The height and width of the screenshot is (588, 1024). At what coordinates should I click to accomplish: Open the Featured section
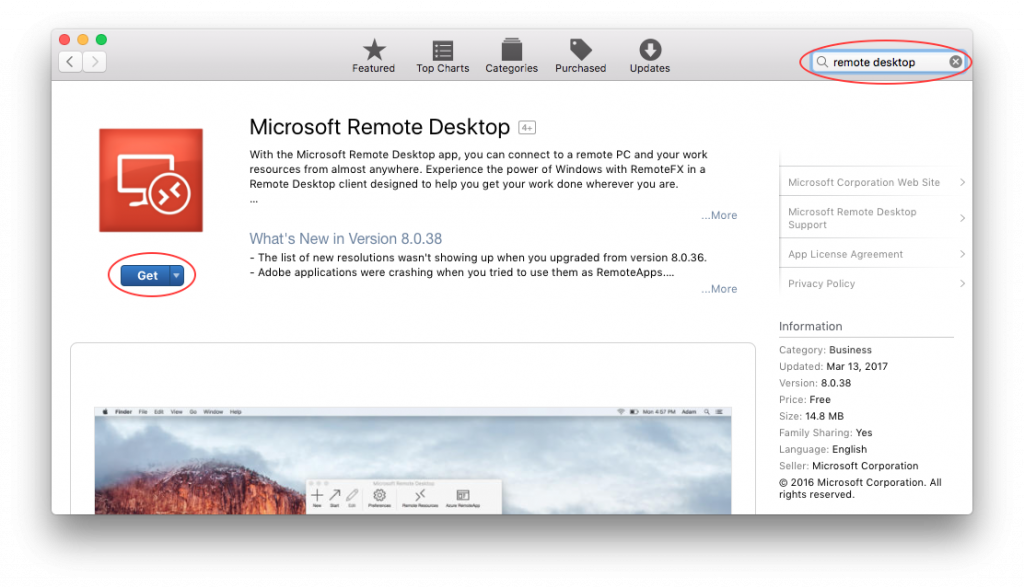(374, 56)
